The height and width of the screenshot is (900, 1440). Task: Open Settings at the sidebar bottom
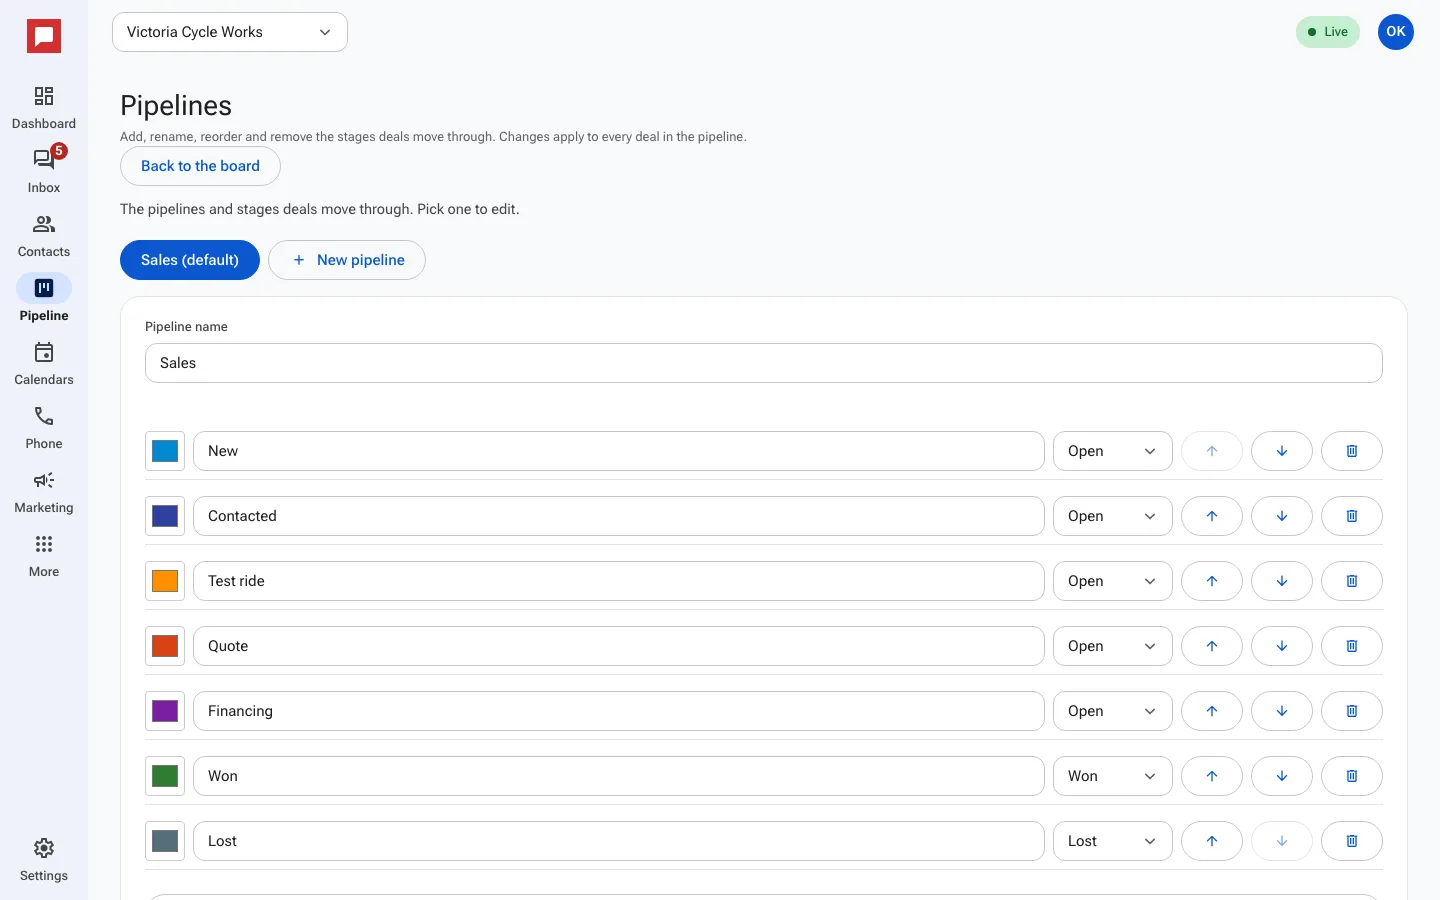pos(44,860)
